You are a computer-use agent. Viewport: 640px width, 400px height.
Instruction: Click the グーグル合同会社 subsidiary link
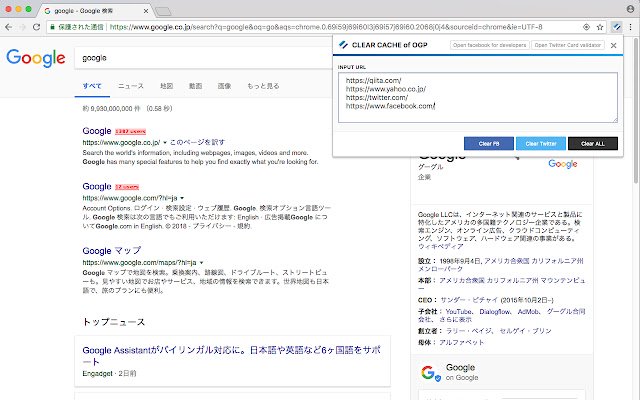click(502, 316)
